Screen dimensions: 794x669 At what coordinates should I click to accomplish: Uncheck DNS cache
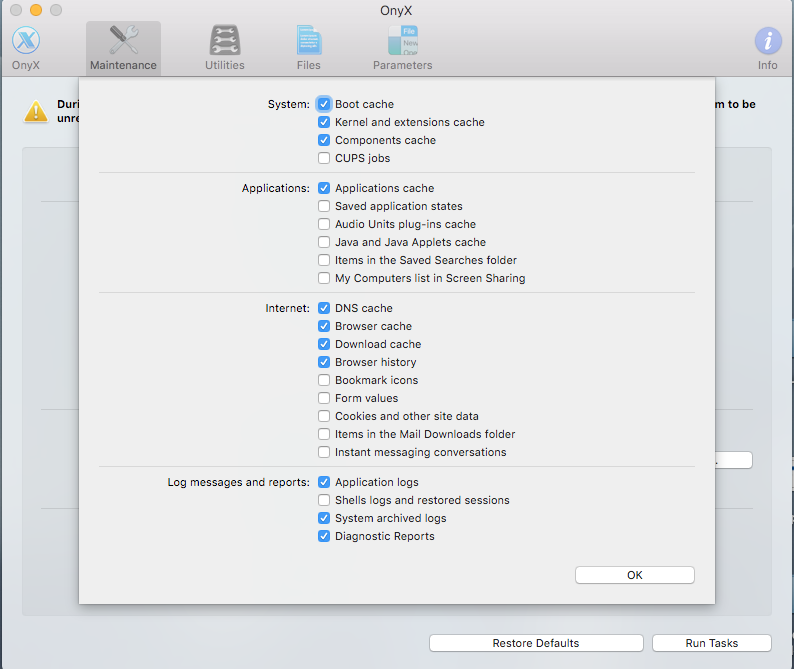click(x=324, y=308)
